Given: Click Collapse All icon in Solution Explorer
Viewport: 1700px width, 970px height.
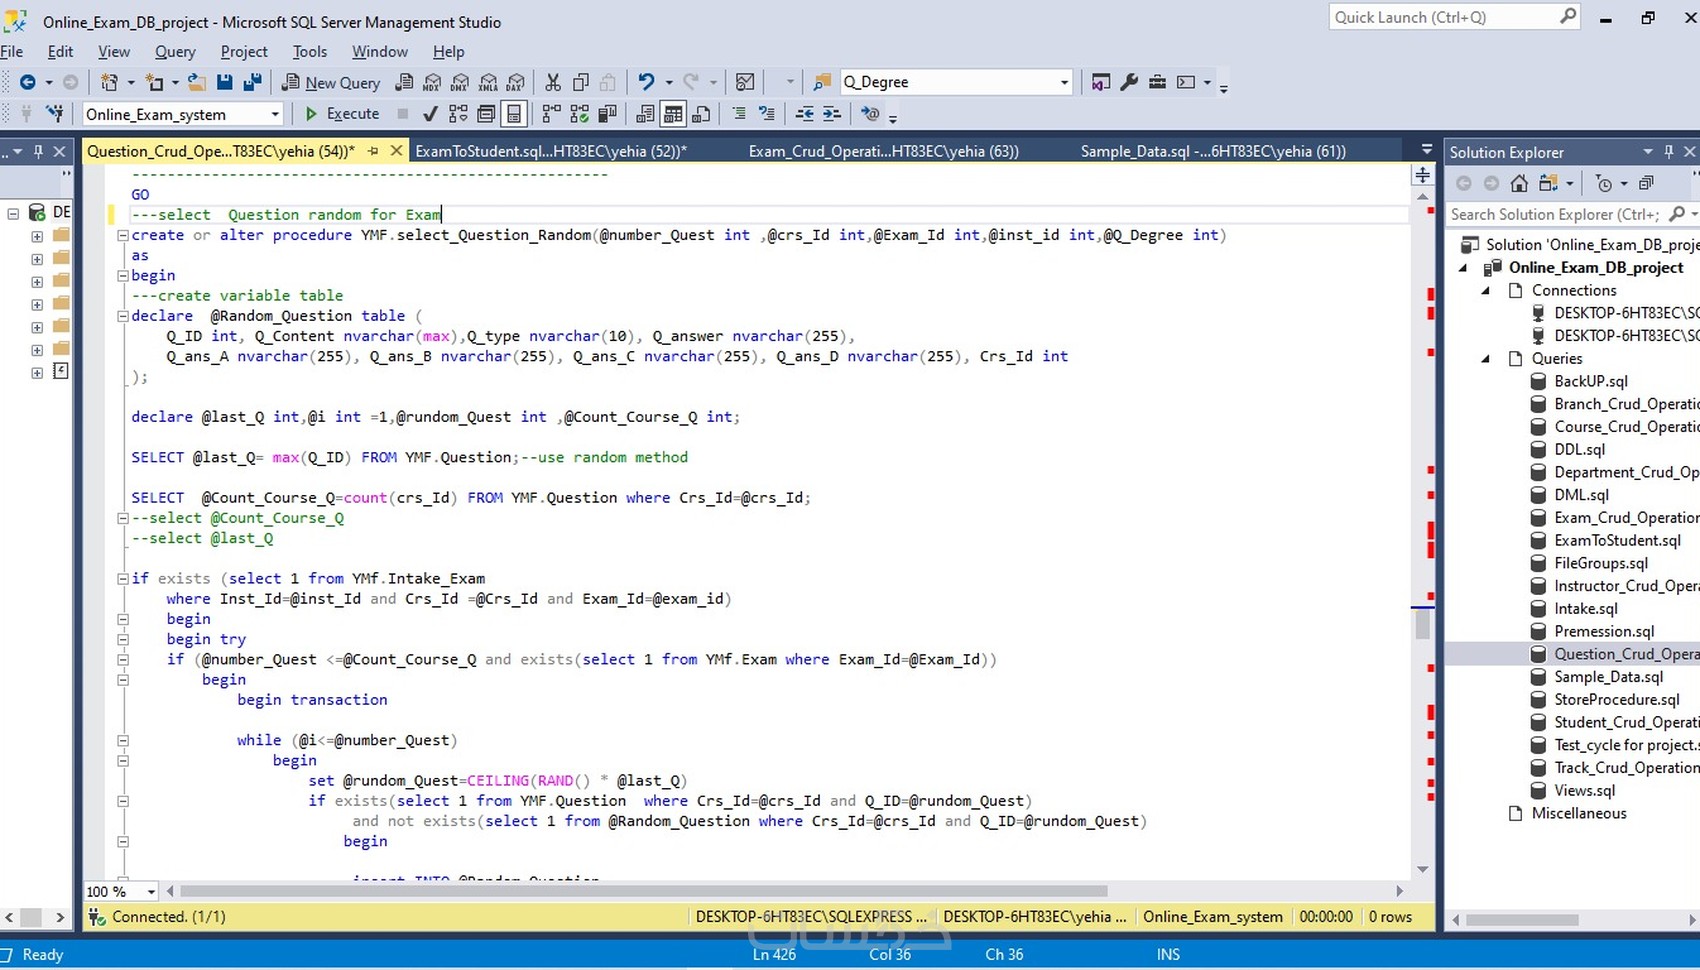Looking at the screenshot, I should 1646,183.
